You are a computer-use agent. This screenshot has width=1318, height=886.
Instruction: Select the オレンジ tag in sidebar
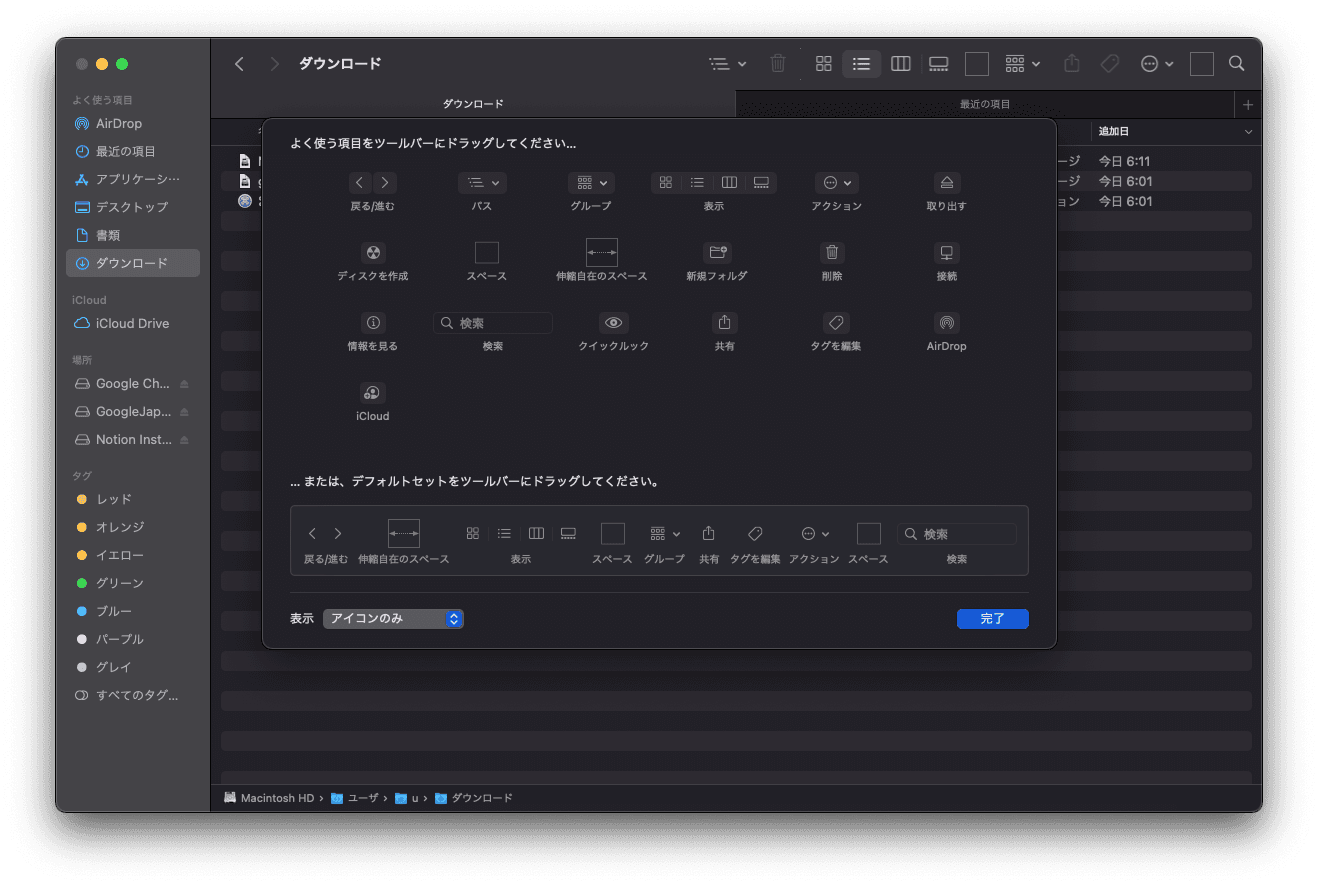(x=133, y=527)
